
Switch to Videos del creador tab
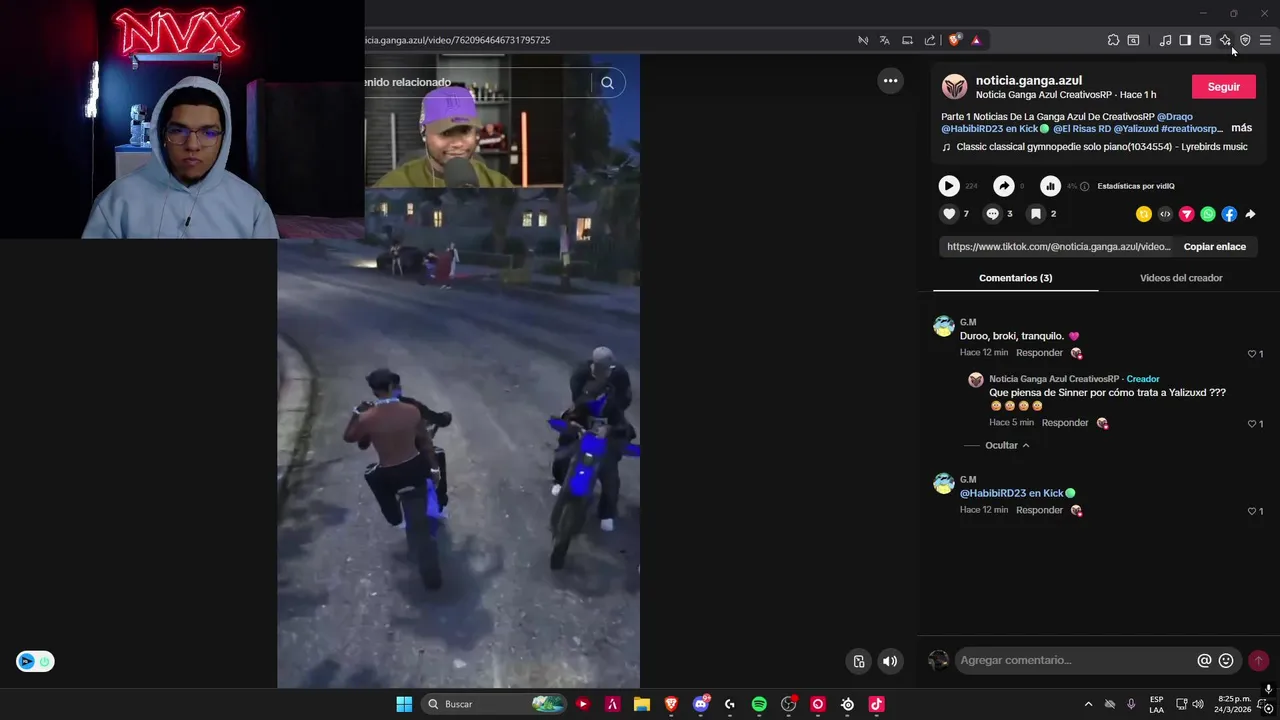pos(1181,278)
